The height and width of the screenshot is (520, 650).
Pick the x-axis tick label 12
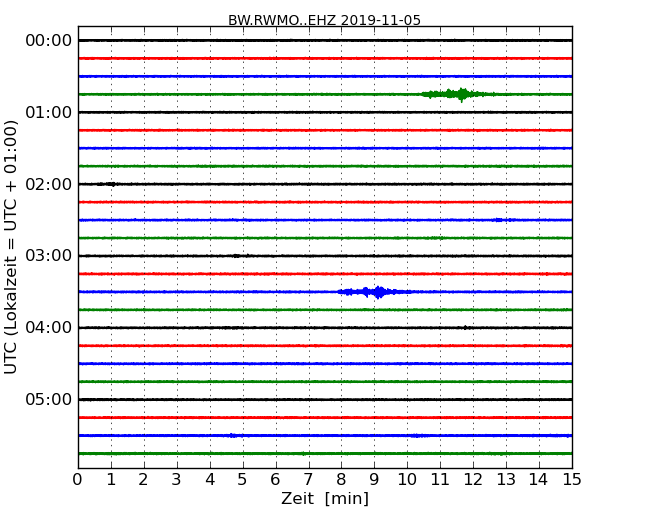coord(473,479)
